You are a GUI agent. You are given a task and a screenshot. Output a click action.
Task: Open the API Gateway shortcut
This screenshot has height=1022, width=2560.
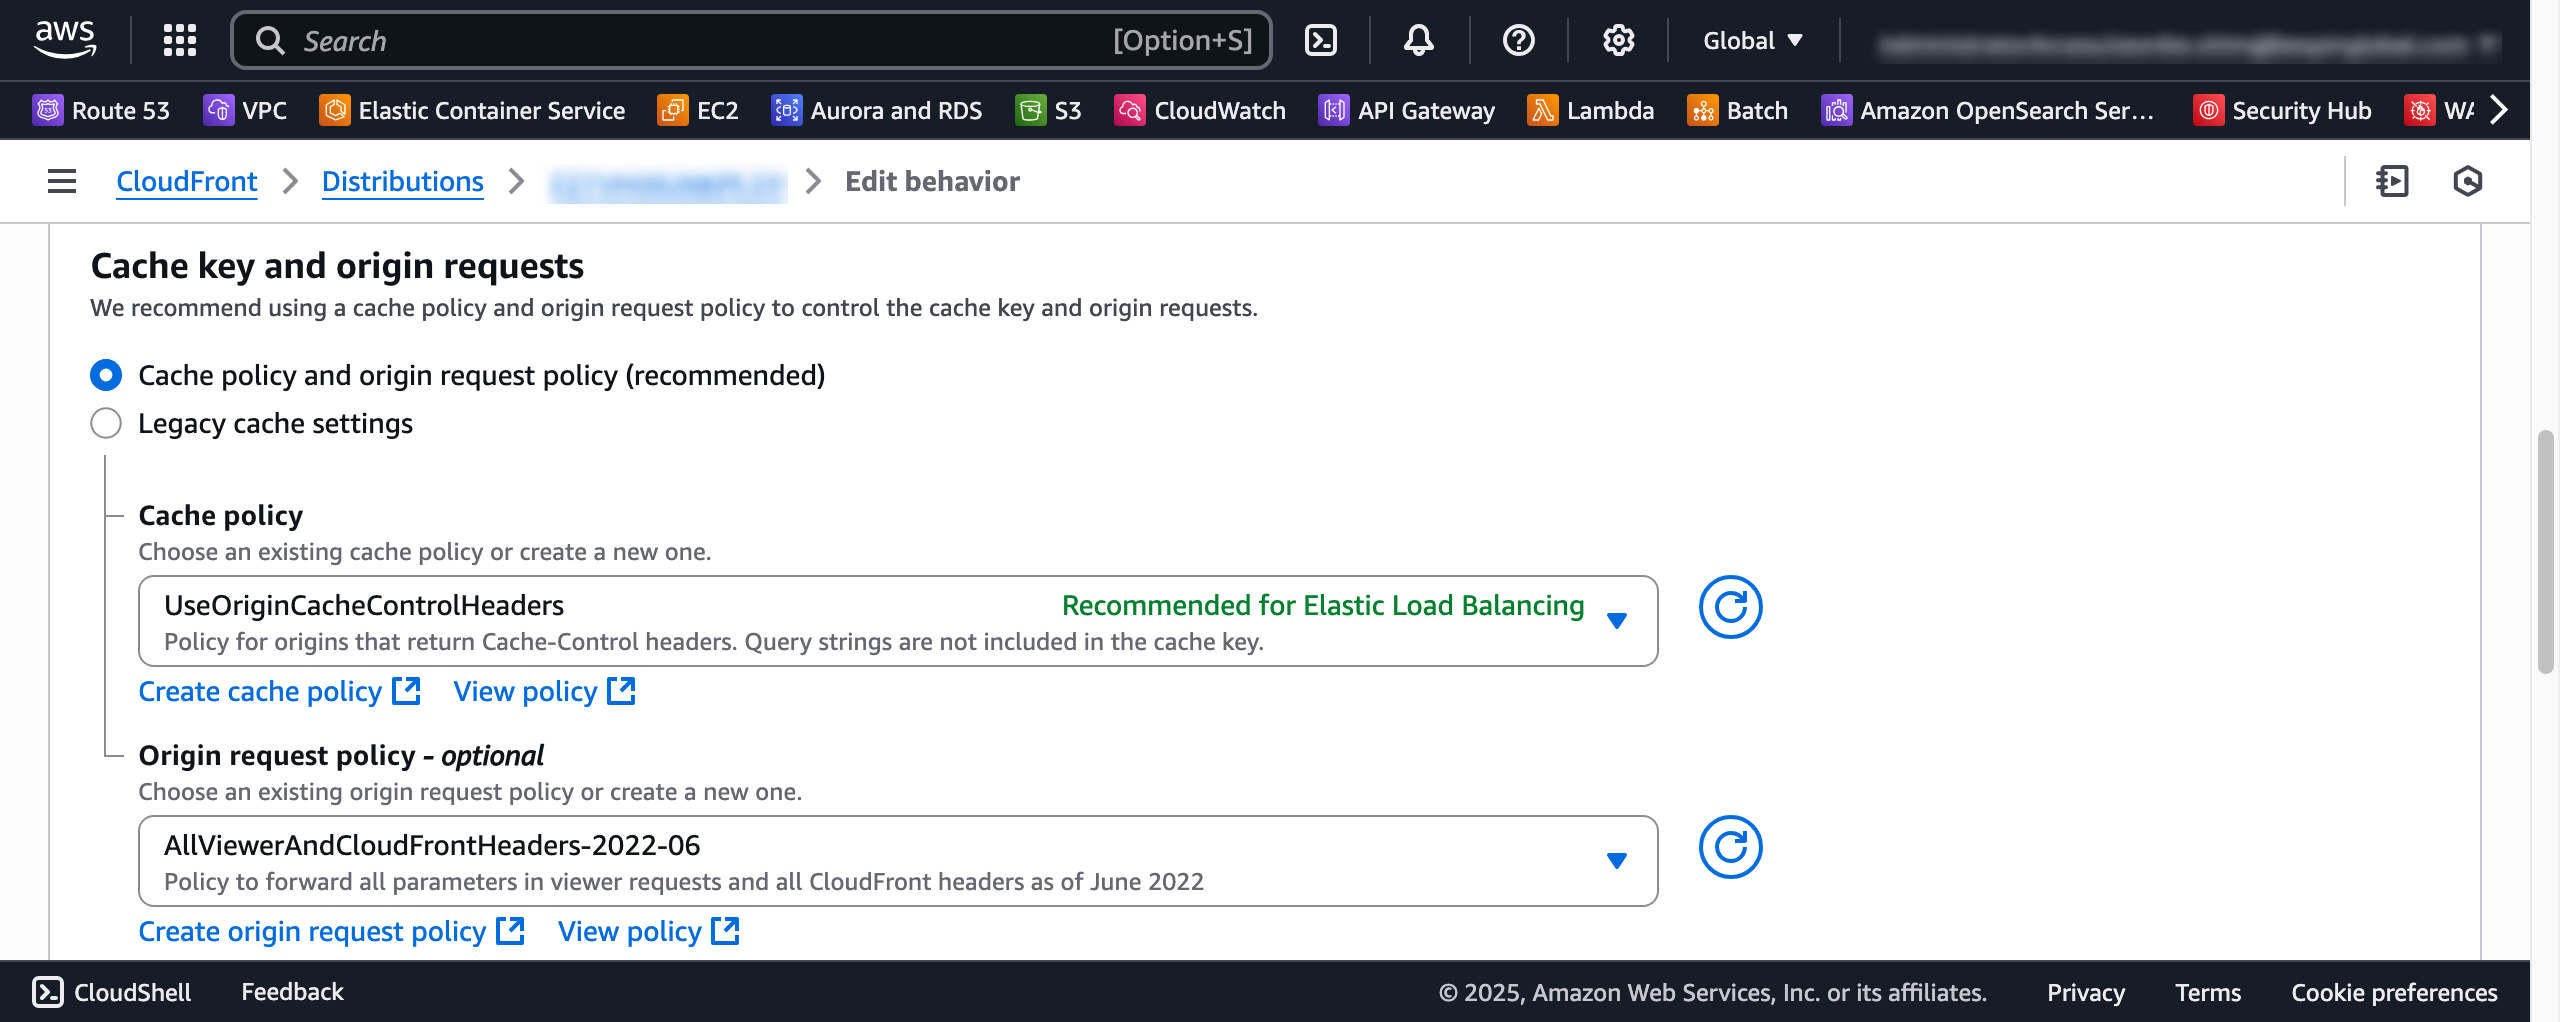click(x=1407, y=110)
